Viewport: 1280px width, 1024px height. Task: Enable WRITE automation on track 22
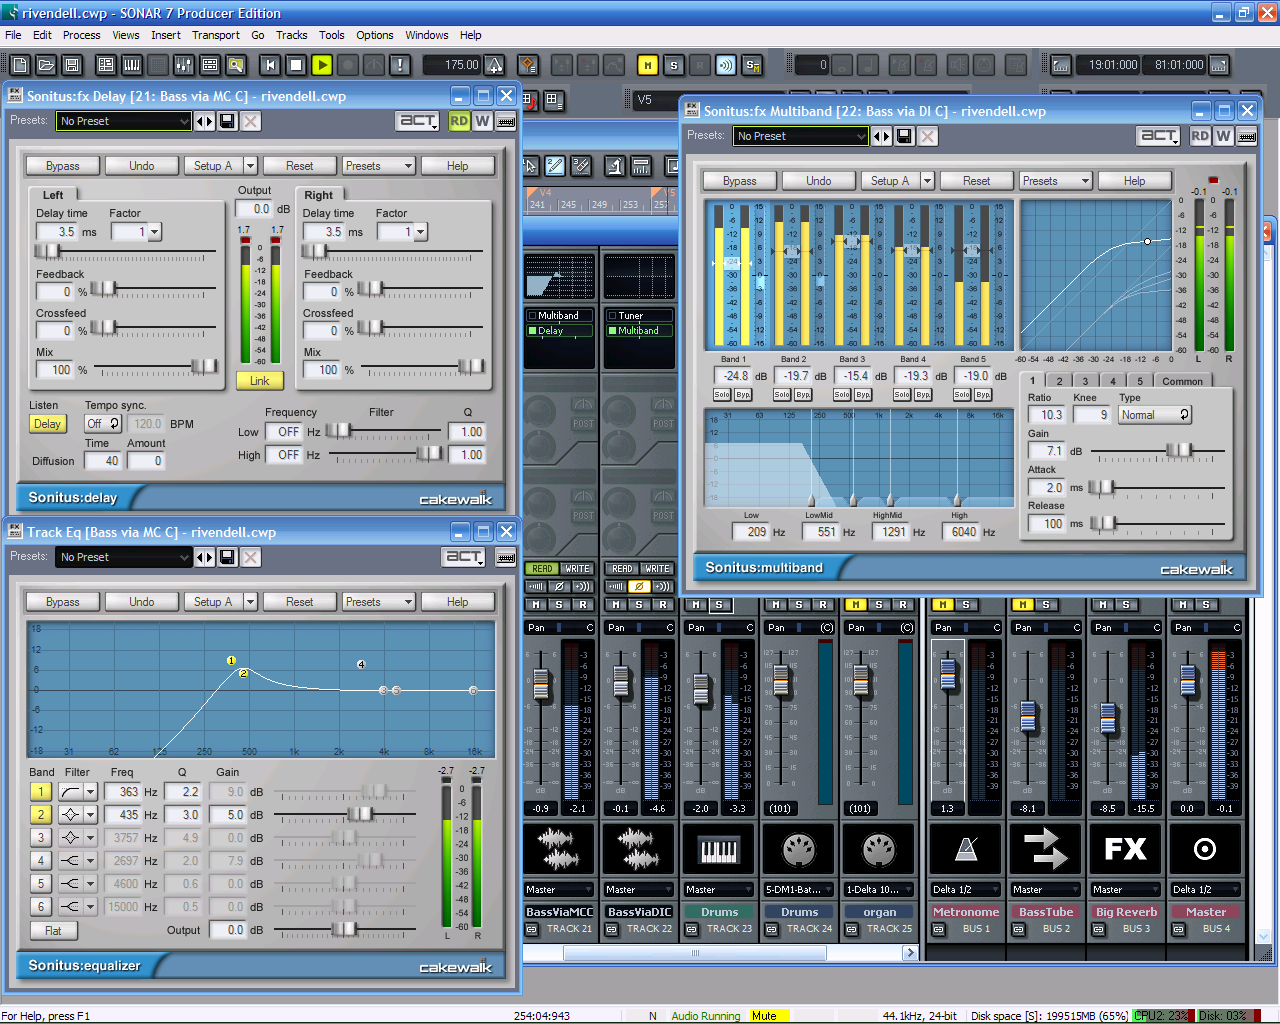click(657, 569)
